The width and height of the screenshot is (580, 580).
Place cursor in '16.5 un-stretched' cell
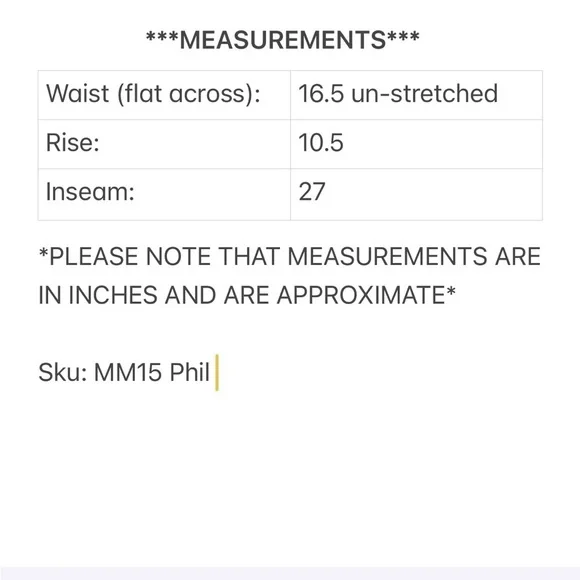[417, 95]
